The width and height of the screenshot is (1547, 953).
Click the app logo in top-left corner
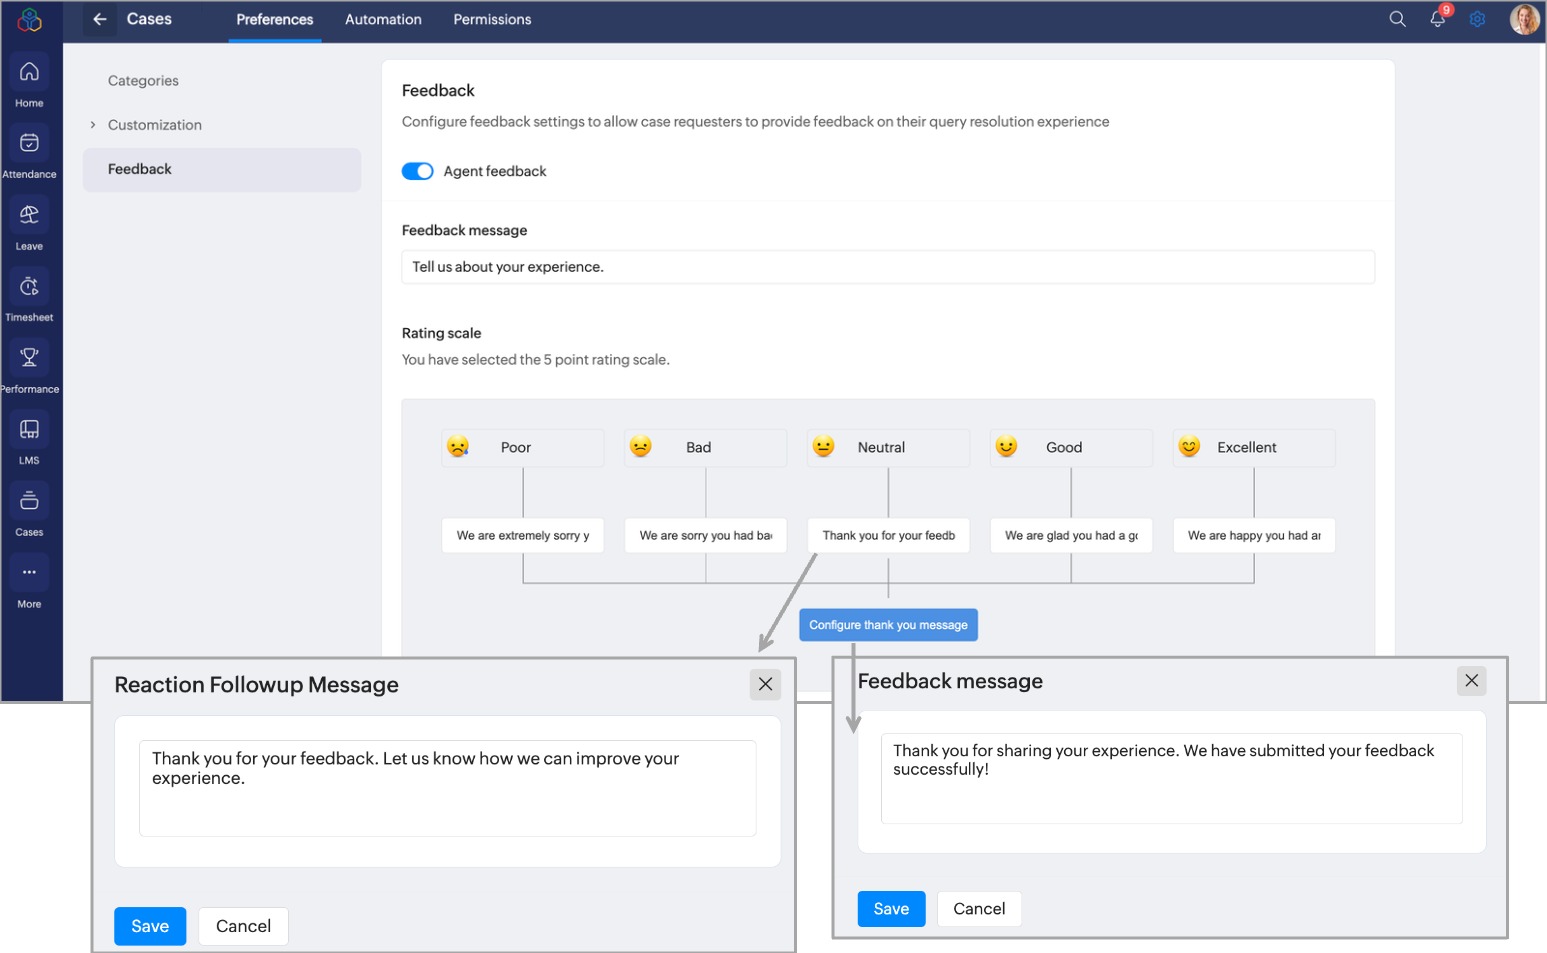30,19
